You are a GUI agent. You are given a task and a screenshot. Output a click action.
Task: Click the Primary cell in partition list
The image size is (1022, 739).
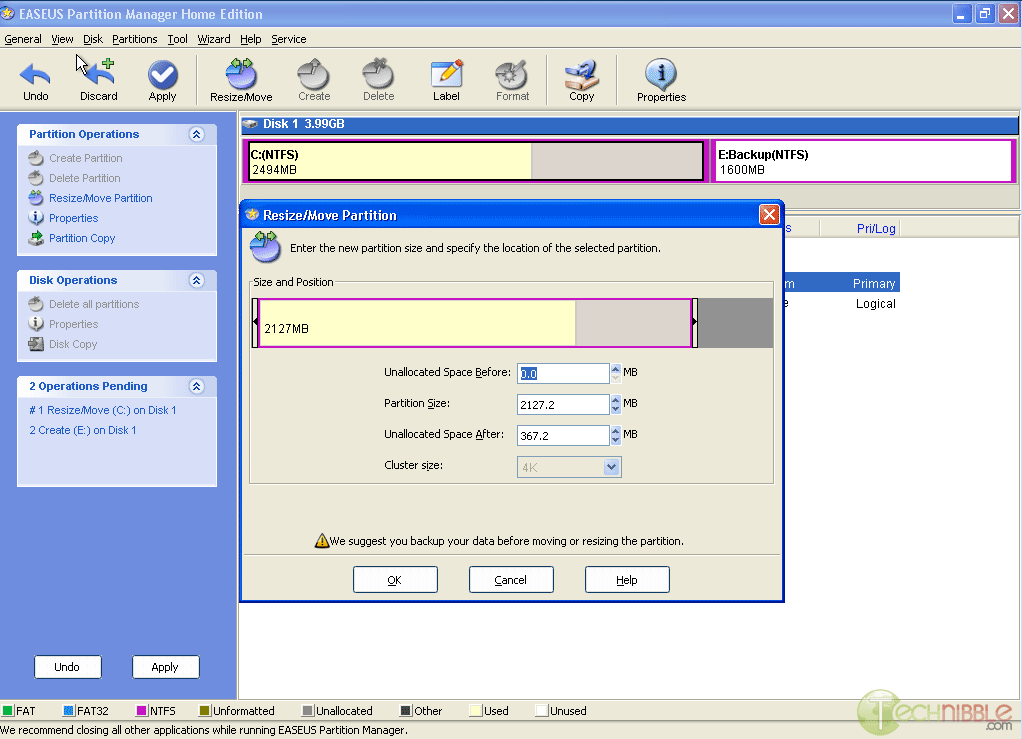[x=874, y=283]
